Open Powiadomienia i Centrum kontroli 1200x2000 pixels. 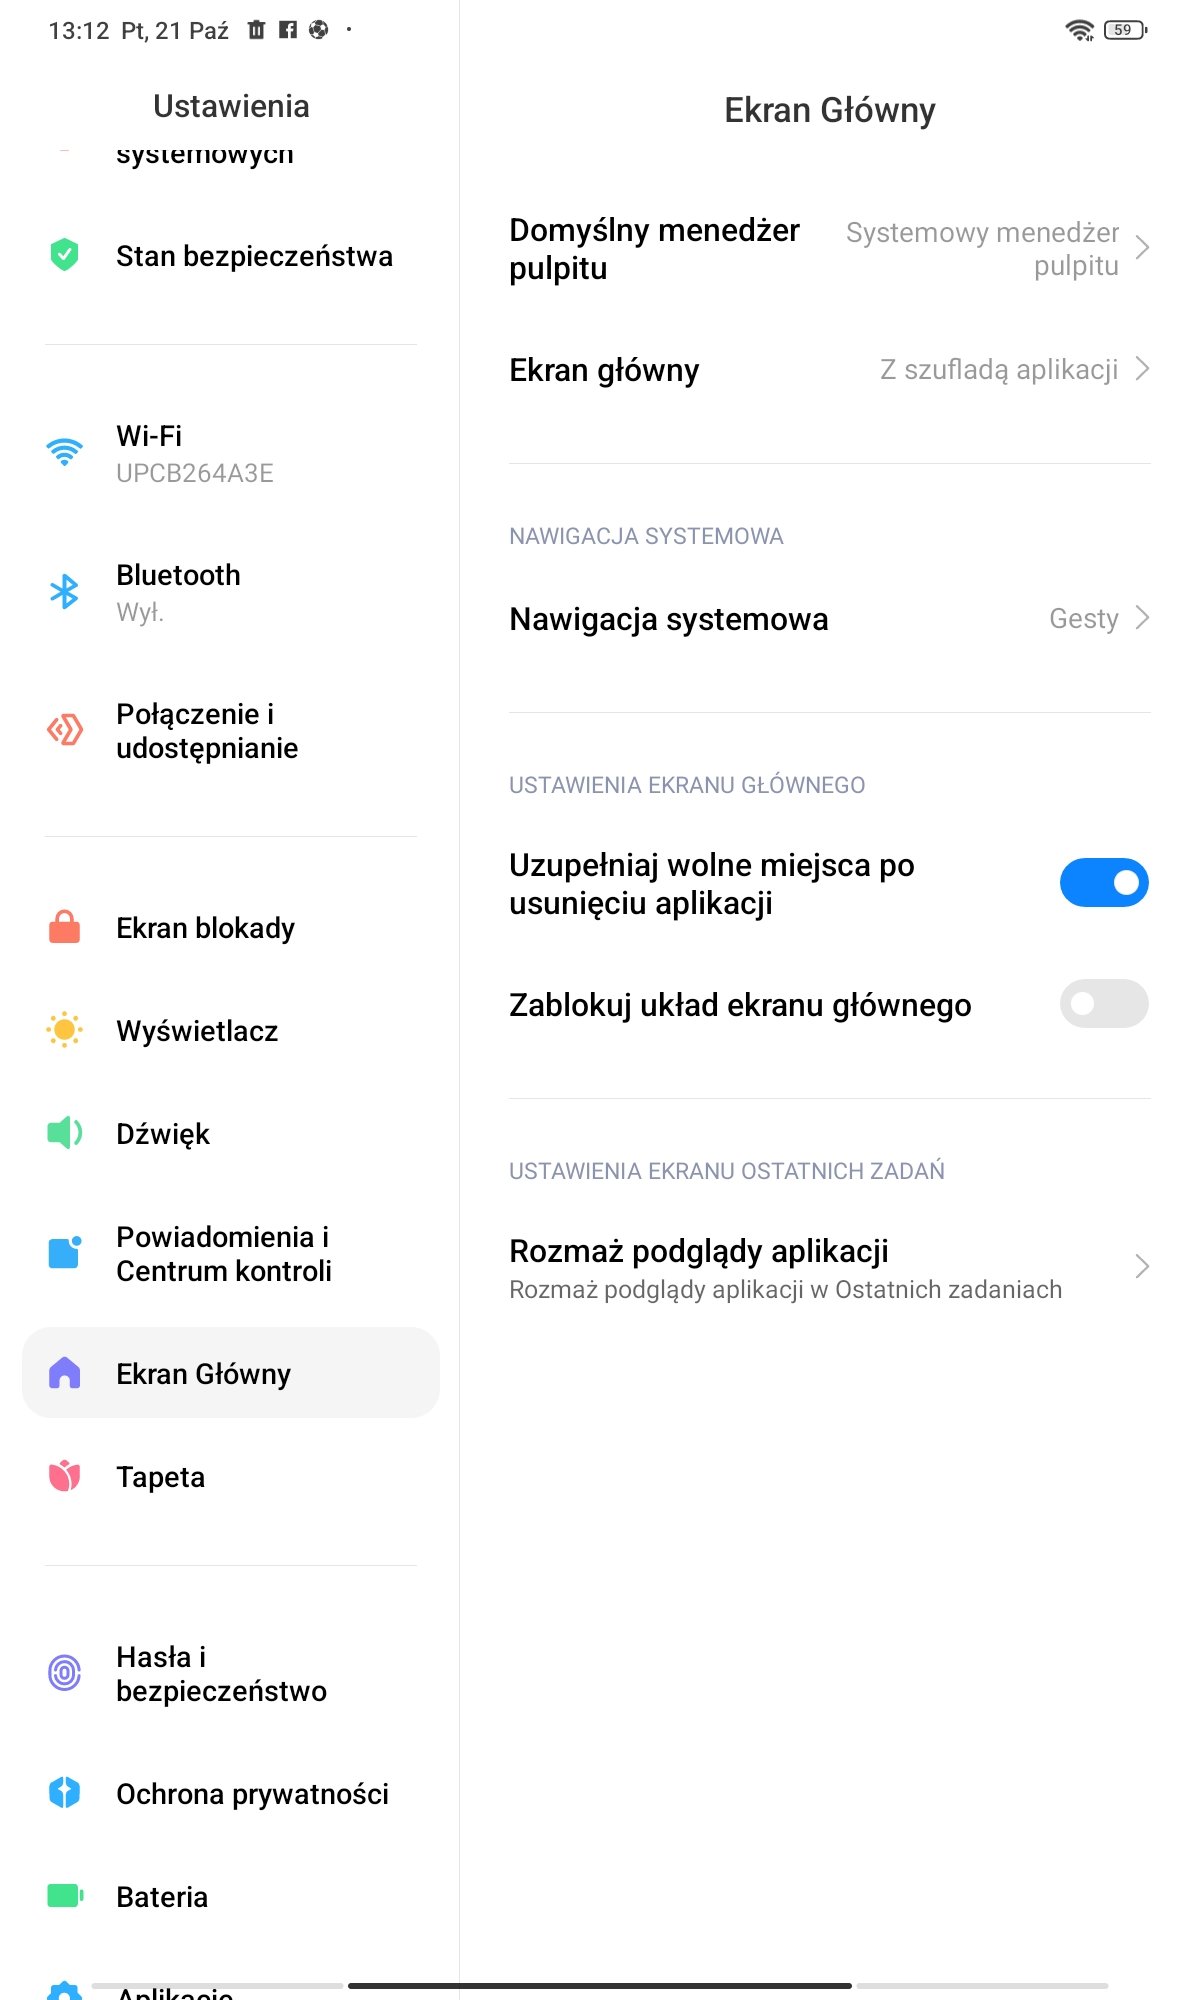(x=231, y=1253)
